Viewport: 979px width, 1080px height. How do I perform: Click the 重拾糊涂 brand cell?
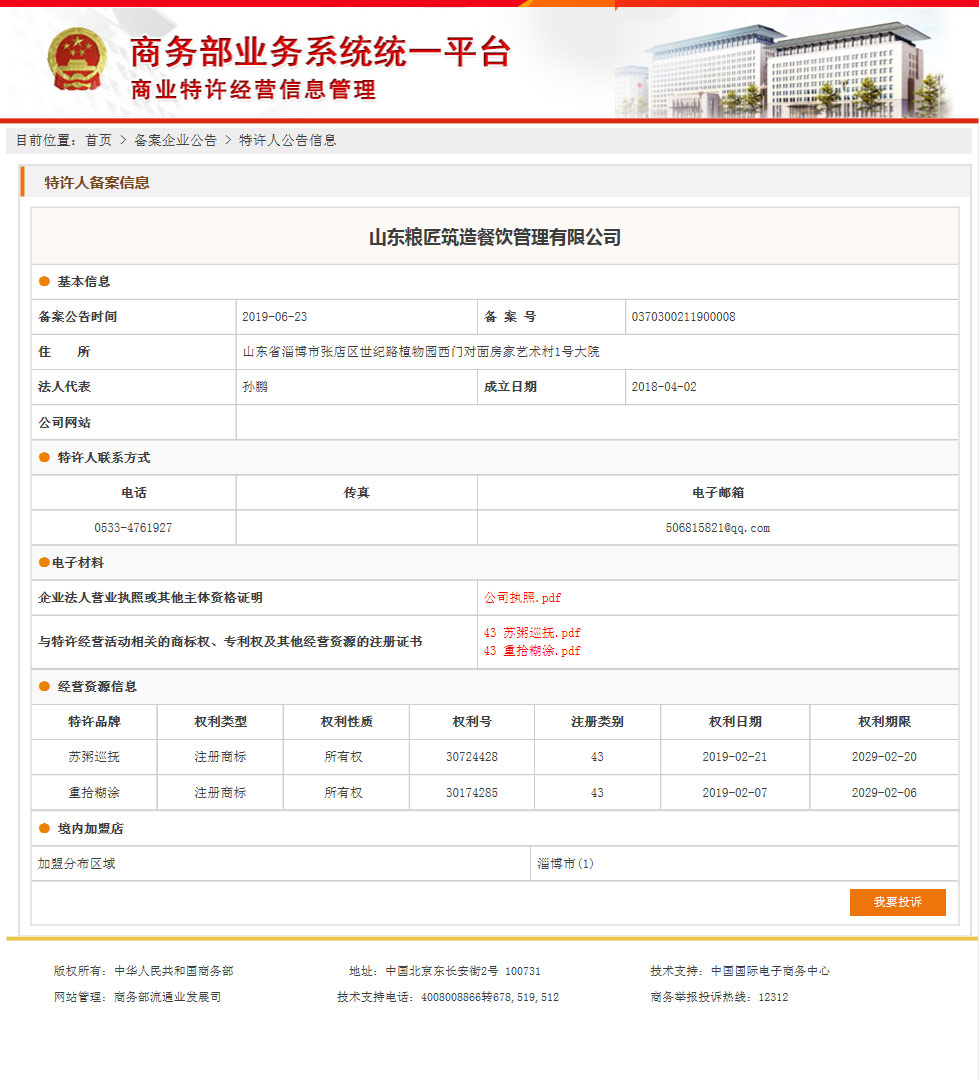pos(94,793)
